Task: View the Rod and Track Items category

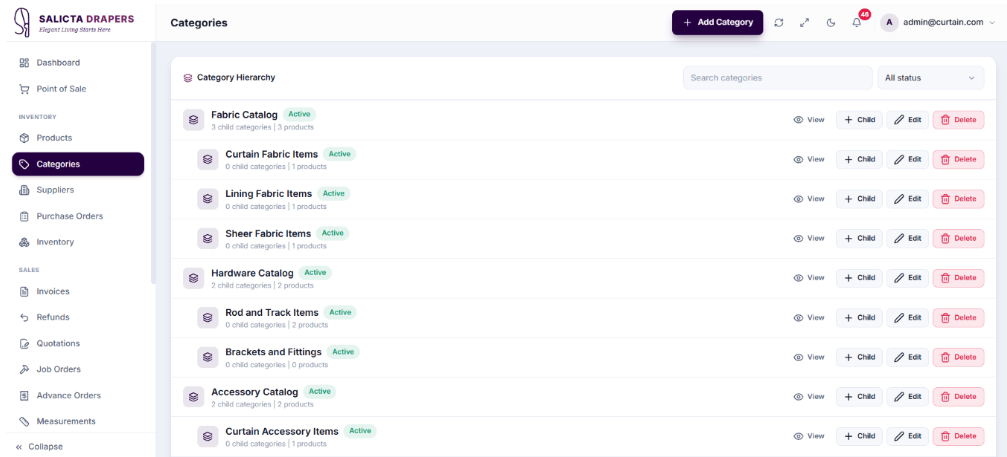Action: (x=809, y=318)
